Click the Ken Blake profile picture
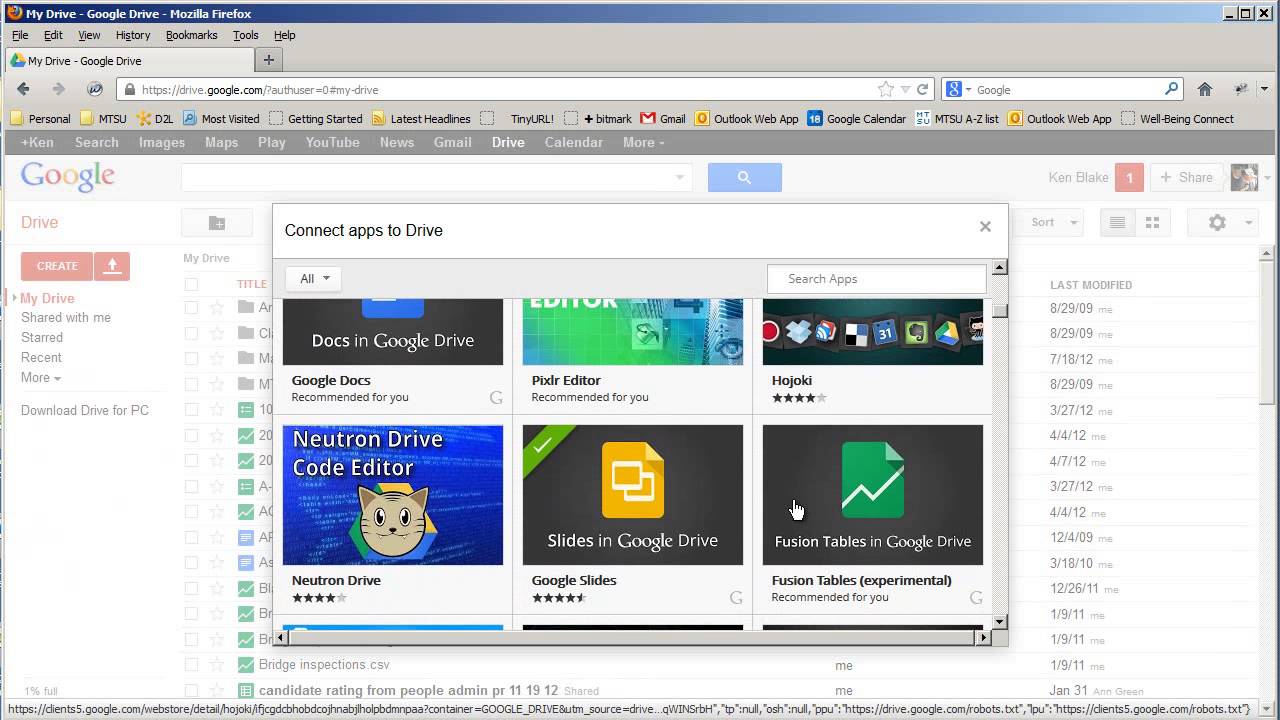The image size is (1280, 720). pyautogui.click(x=1244, y=177)
